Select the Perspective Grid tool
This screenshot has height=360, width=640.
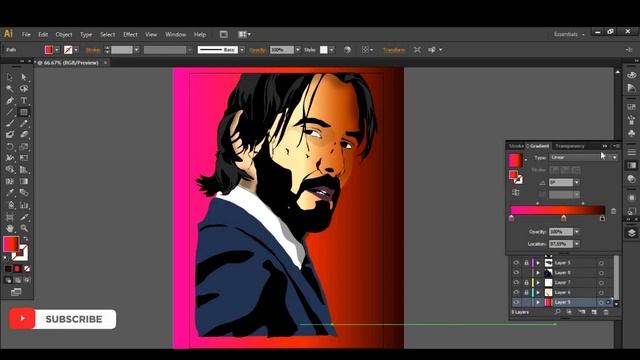coord(24,169)
